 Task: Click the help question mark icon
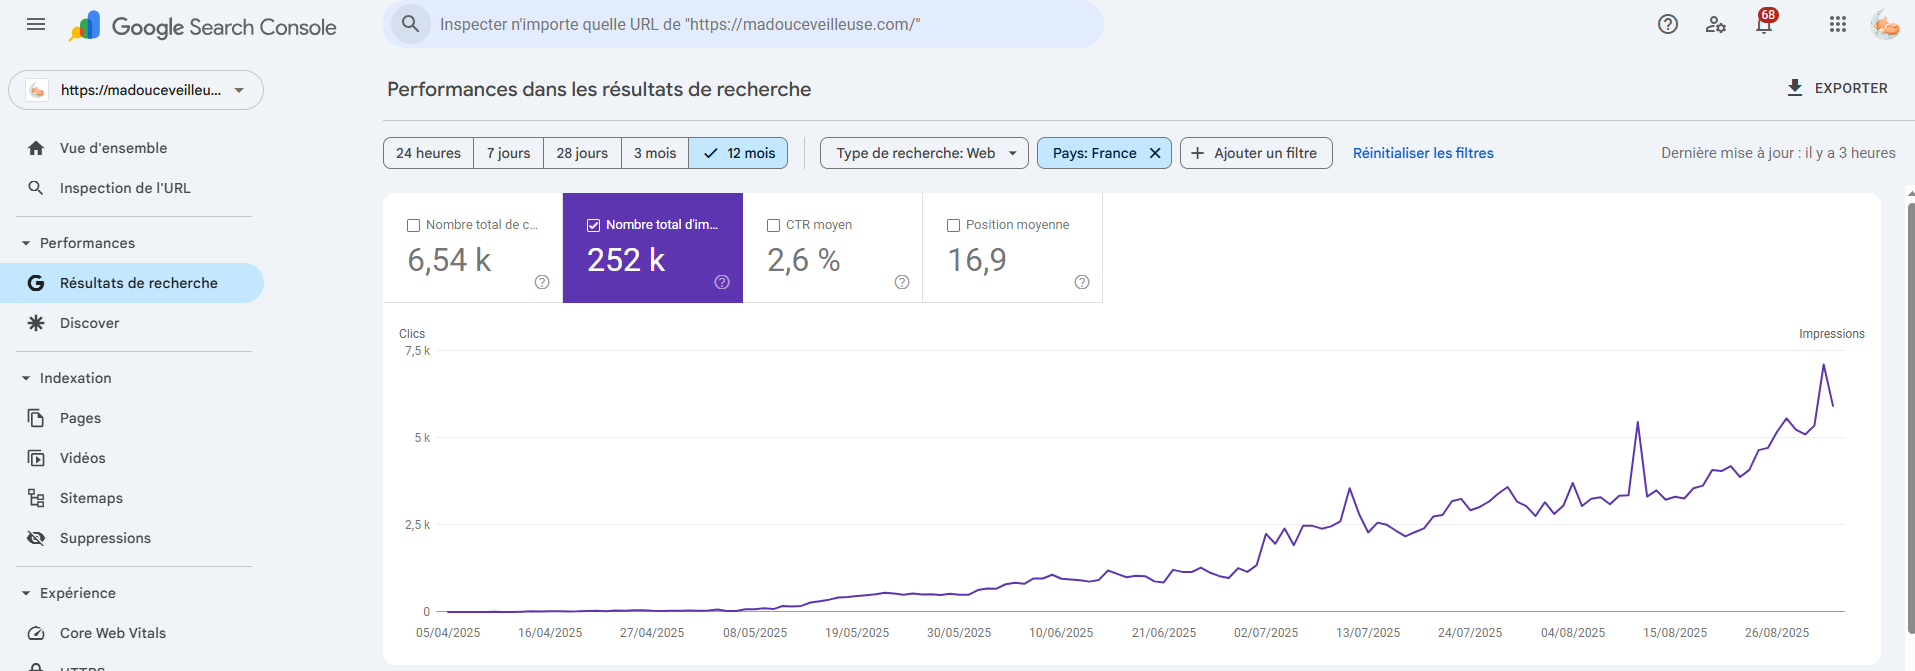click(x=1667, y=25)
